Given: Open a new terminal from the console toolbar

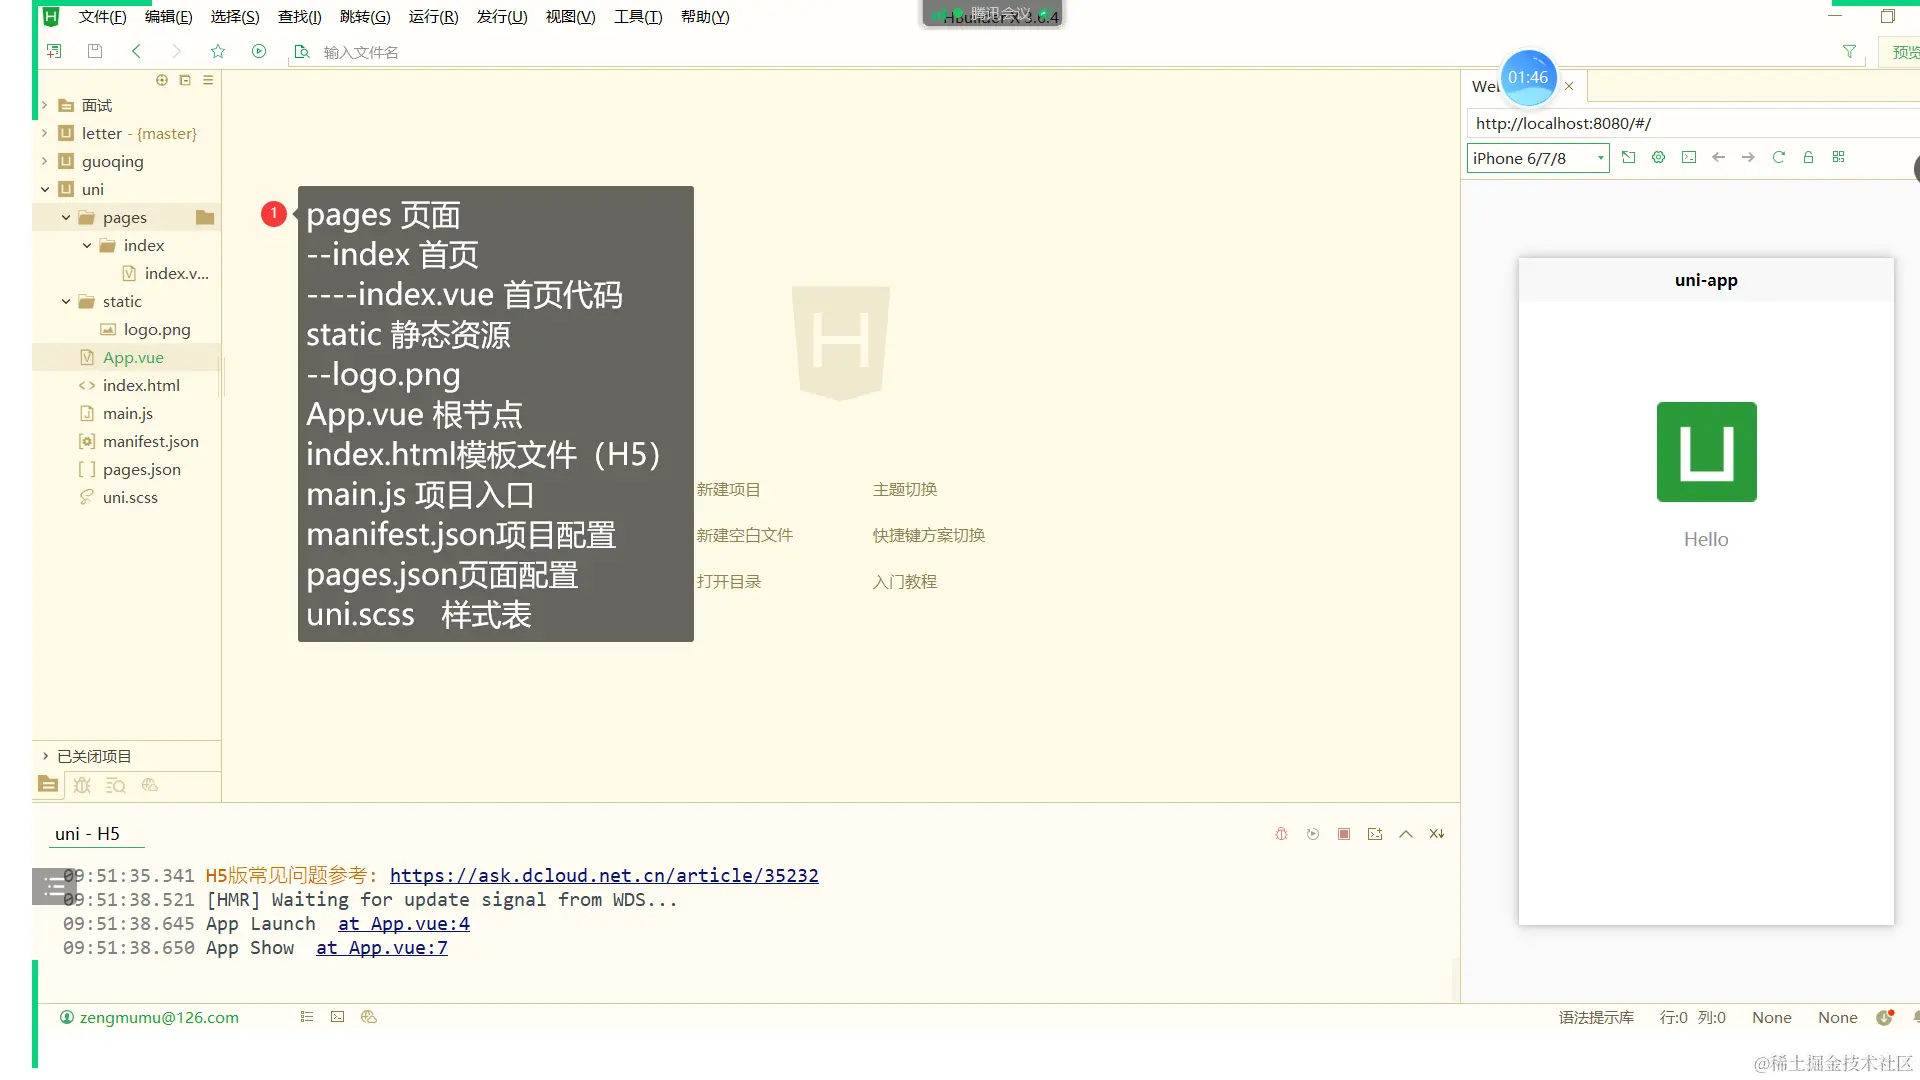Looking at the screenshot, I should (x=1375, y=834).
